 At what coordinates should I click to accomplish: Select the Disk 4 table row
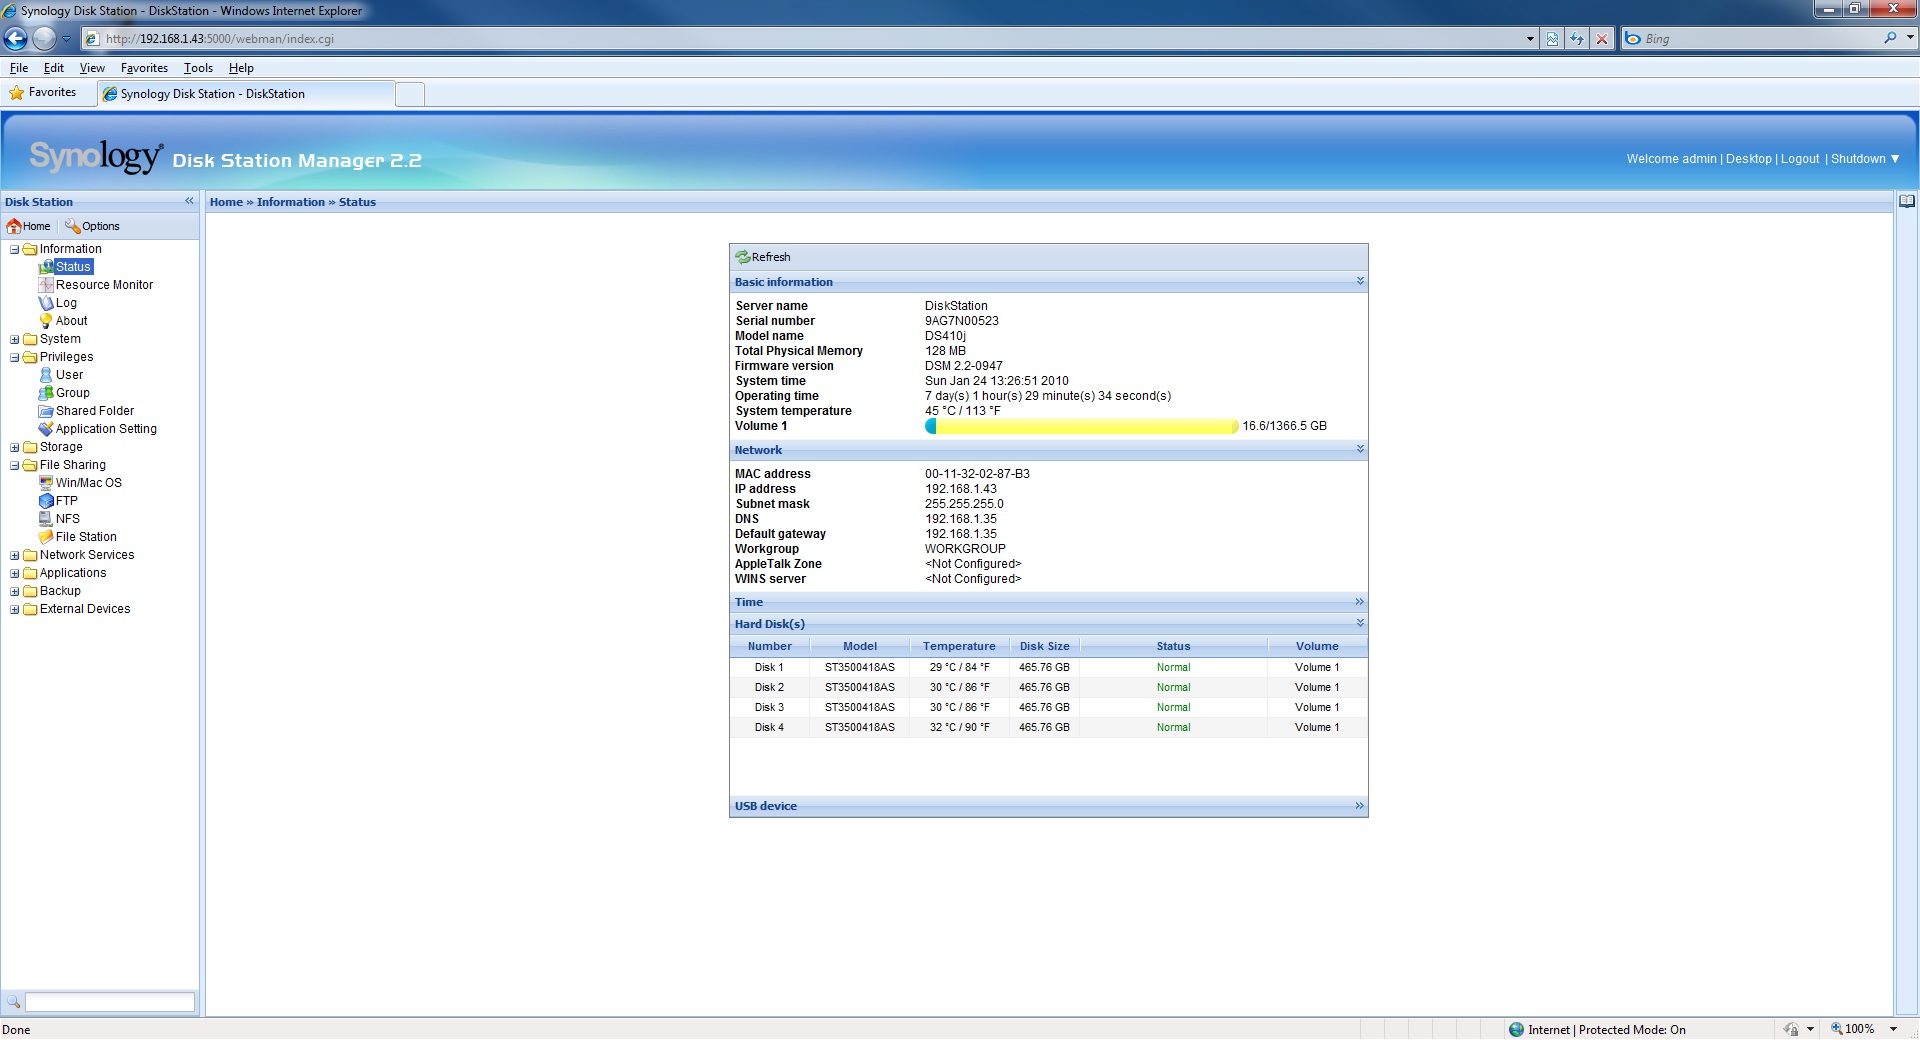click(1048, 727)
